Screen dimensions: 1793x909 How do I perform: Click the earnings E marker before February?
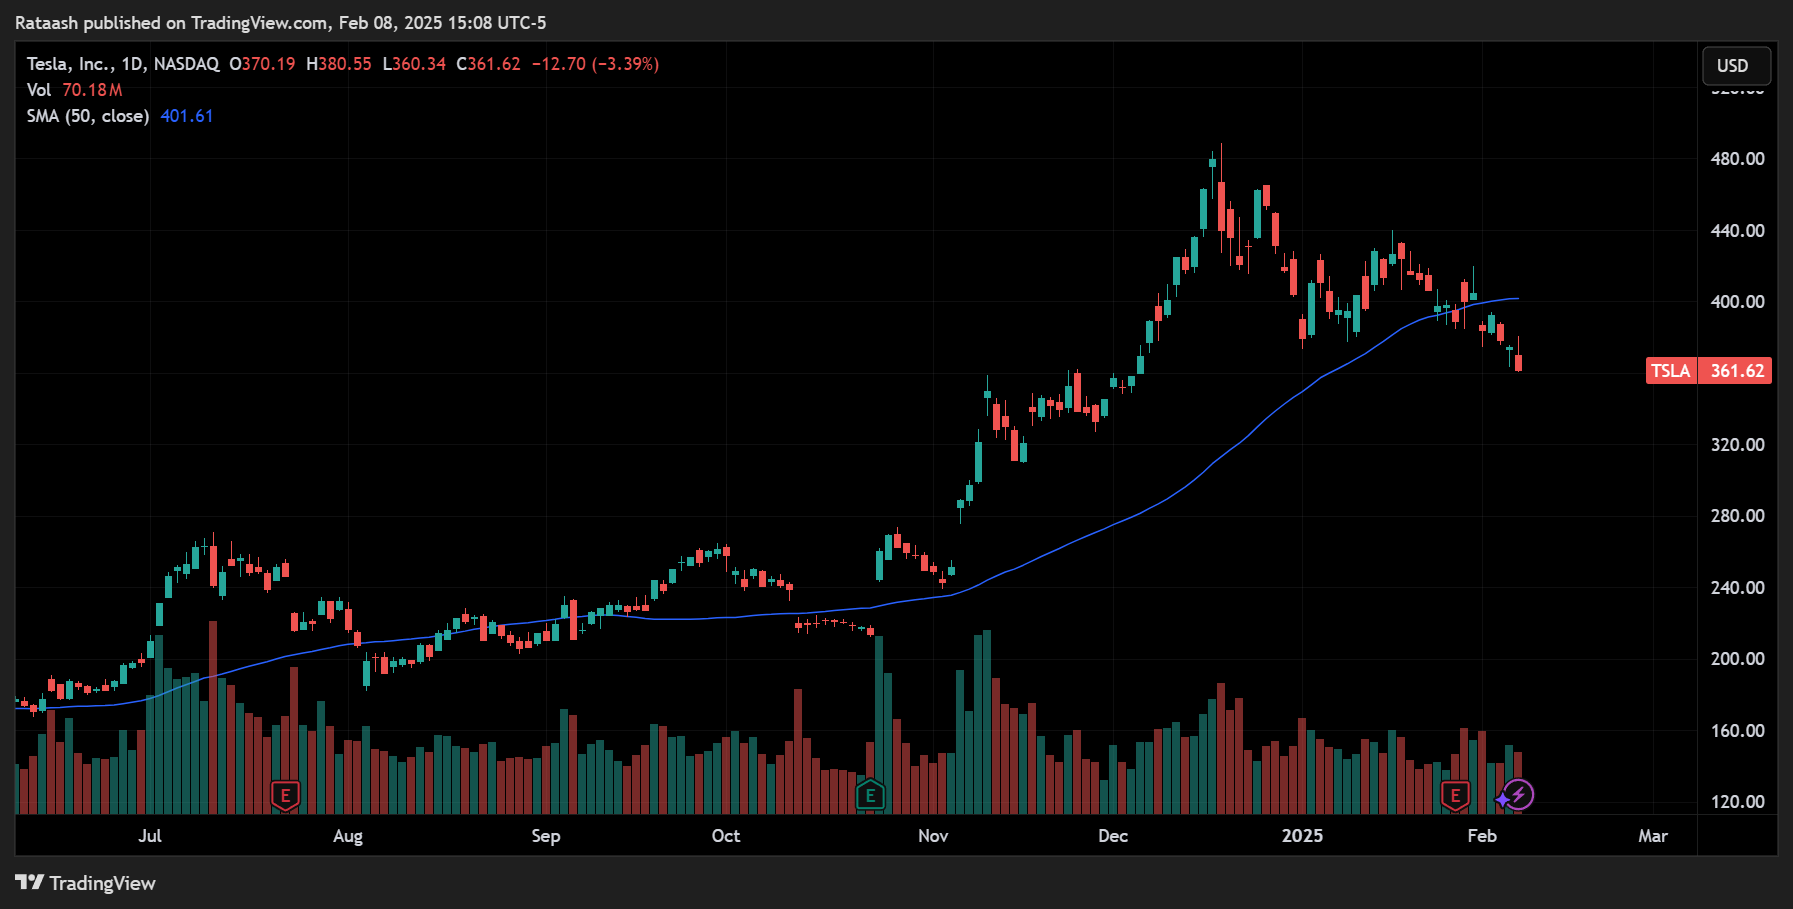(1455, 796)
